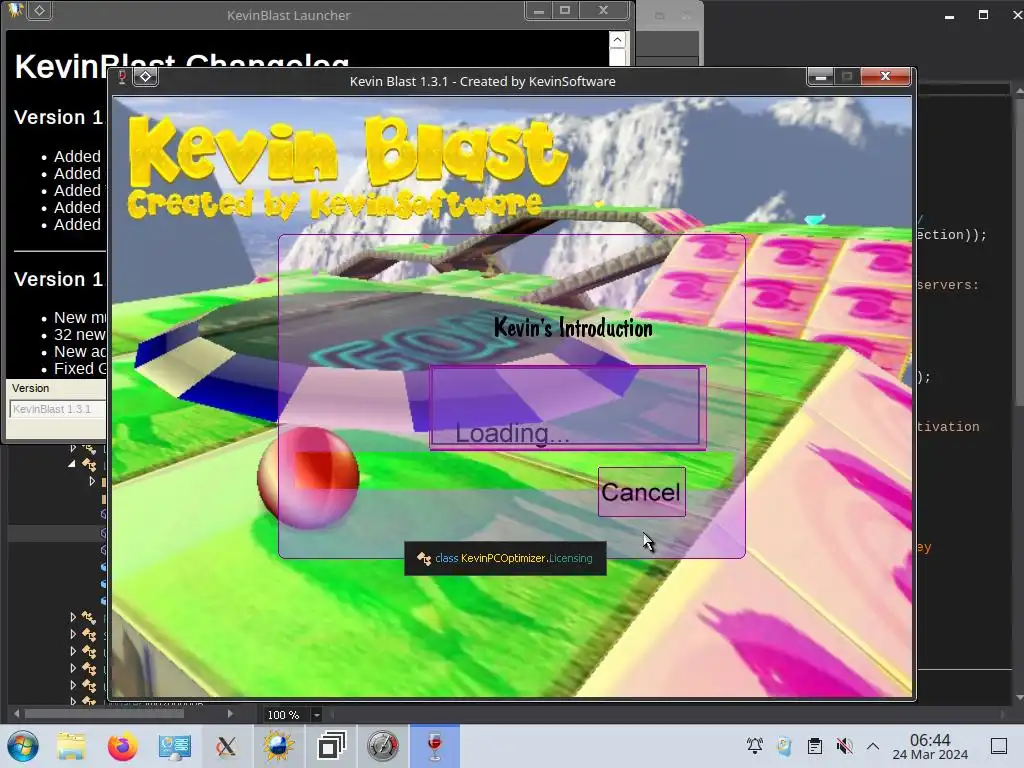Click the changelog scroll-up arrow in the Launcher
This screenshot has width=1024, height=768.
pos(617,40)
